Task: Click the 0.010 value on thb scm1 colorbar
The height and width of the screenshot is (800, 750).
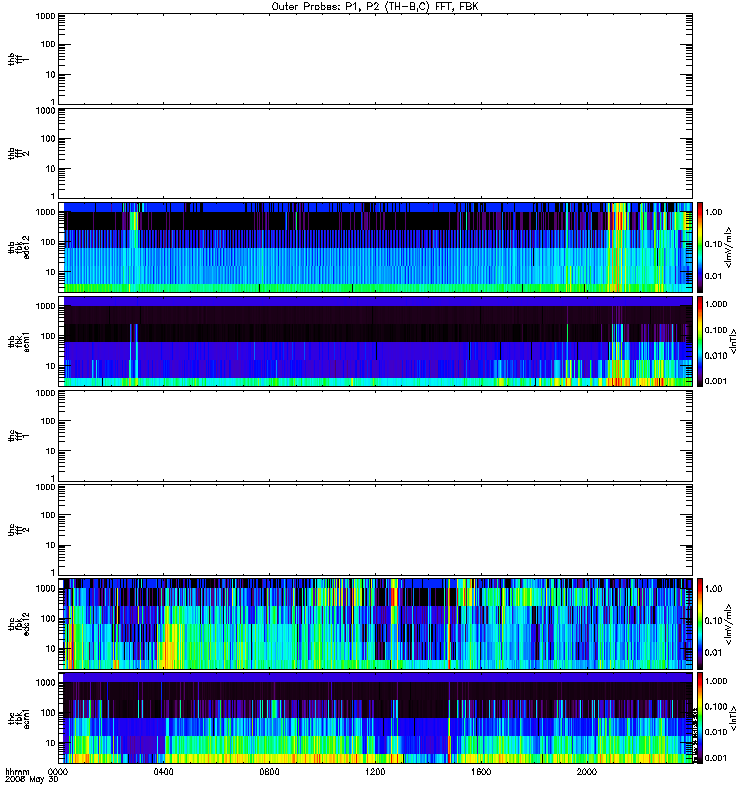Action: pos(716,356)
